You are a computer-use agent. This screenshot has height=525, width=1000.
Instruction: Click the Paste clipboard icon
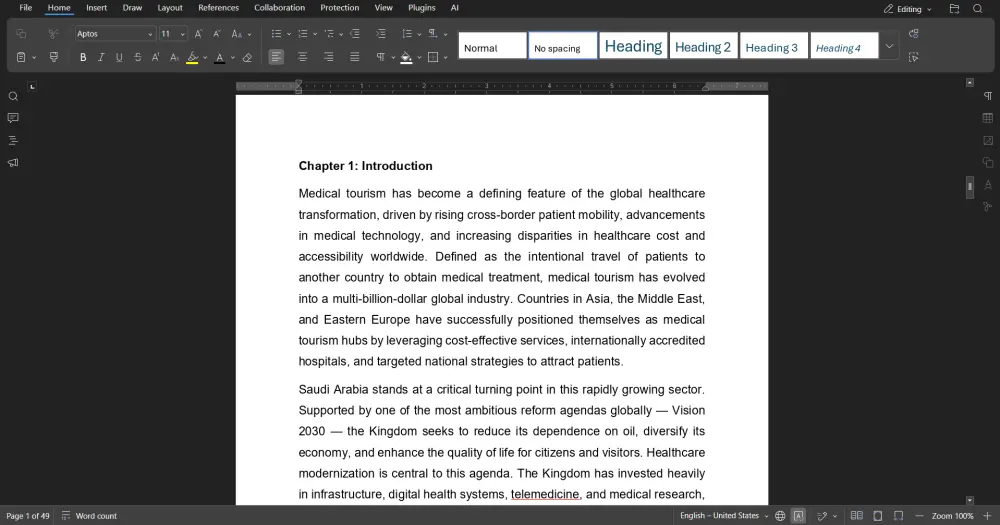(x=21, y=57)
